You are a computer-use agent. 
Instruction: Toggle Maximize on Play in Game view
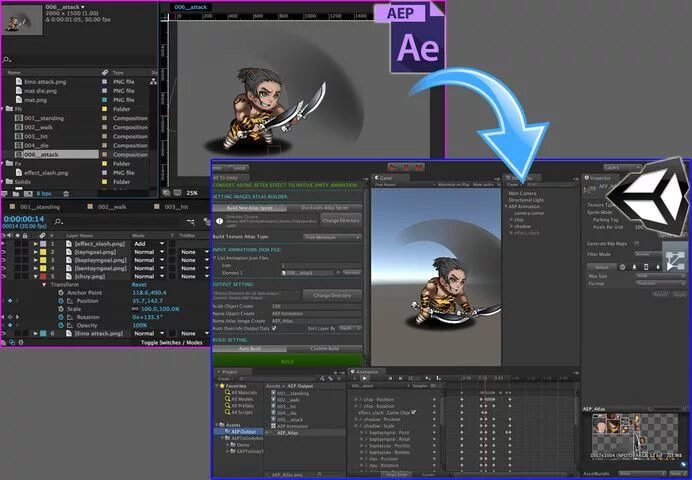453,184
